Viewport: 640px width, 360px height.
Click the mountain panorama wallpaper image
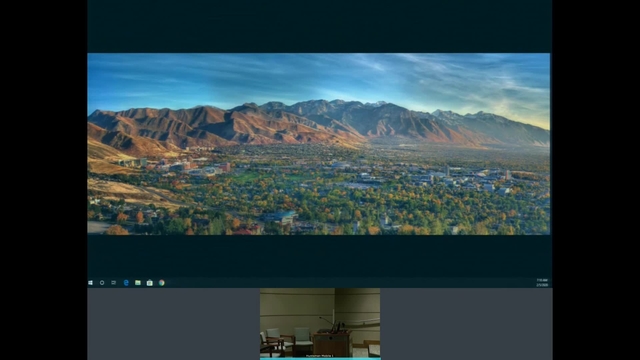coord(319,144)
